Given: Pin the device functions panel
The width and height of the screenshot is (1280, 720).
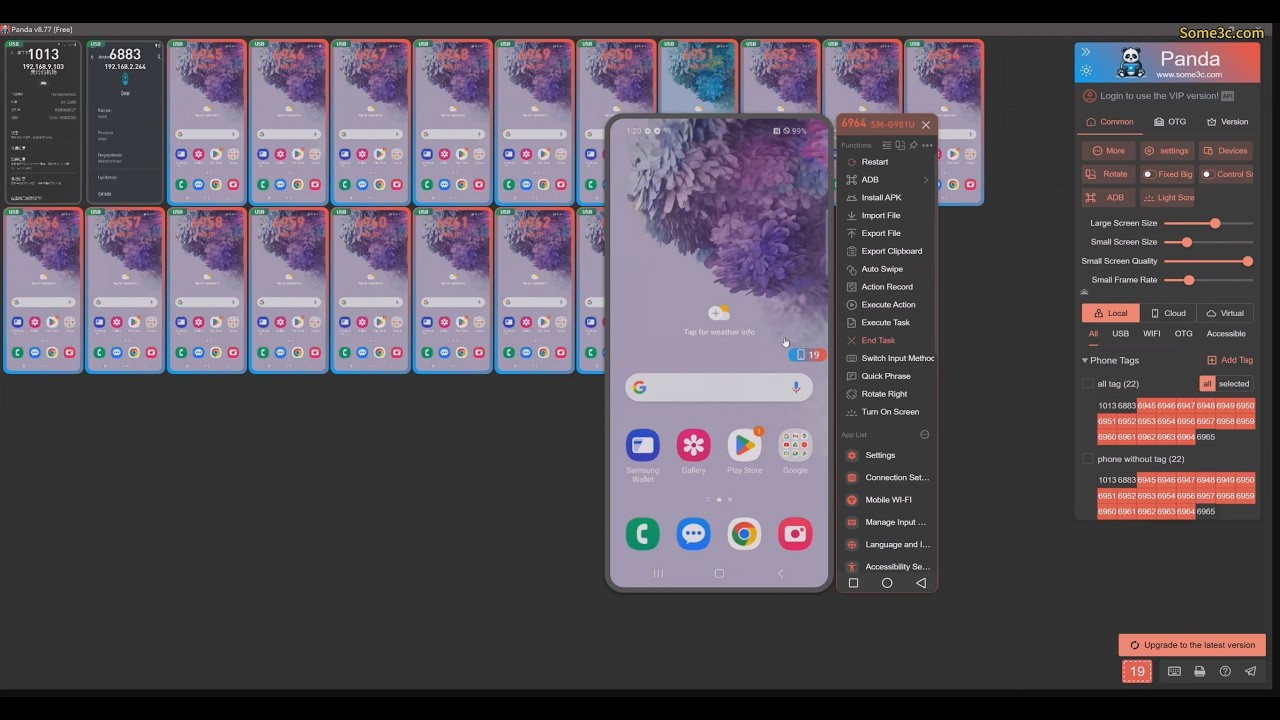Looking at the screenshot, I should [x=913, y=145].
